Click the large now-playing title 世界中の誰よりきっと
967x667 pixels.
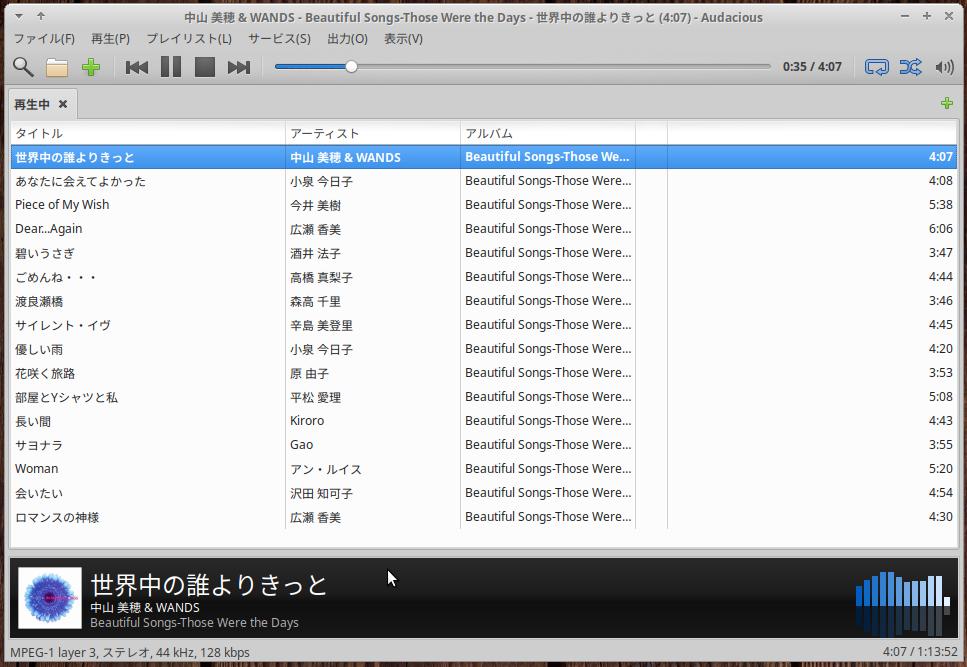[208, 585]
